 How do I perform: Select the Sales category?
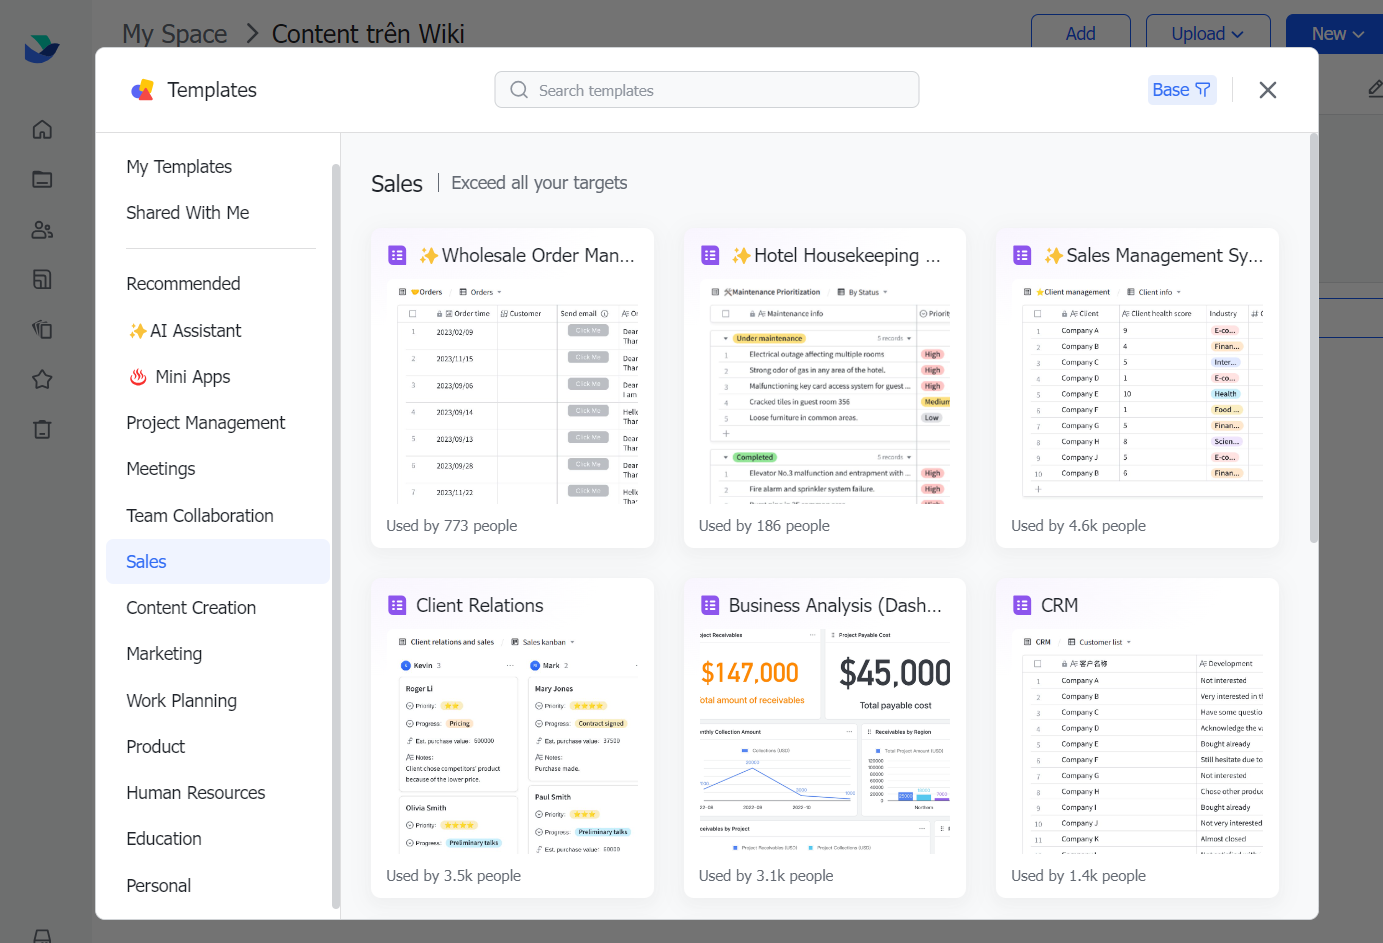218,562
